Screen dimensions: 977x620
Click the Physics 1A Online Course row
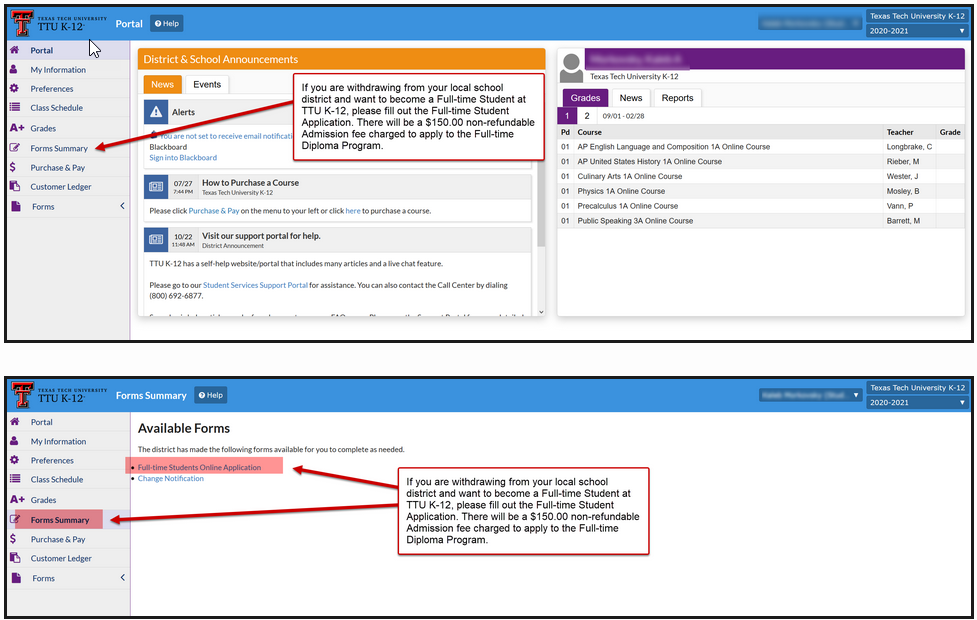761,191
